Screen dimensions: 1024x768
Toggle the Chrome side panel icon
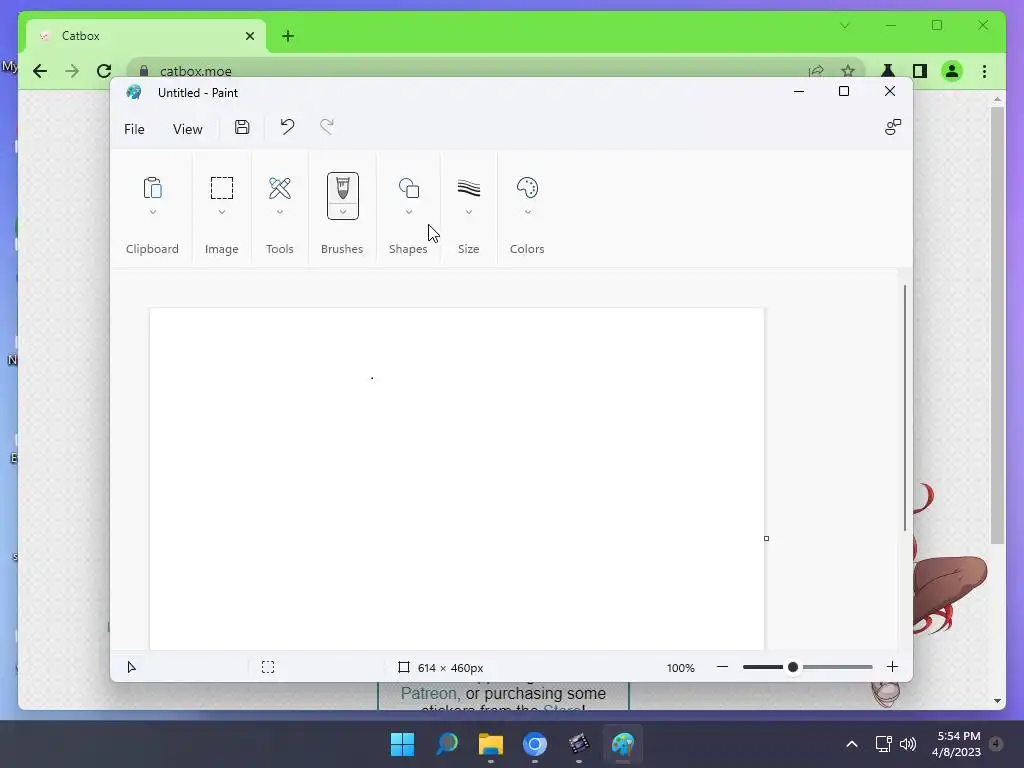click(920, 71)
